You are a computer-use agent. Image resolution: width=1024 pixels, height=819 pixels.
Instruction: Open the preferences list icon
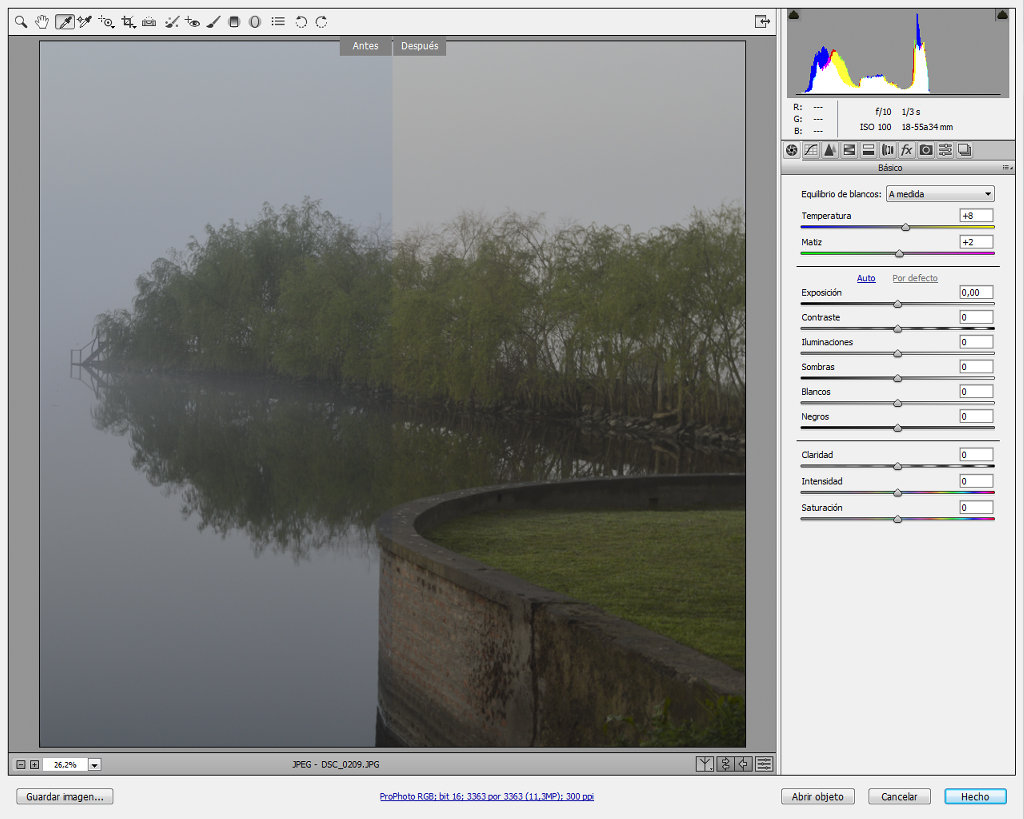(278, 22)
